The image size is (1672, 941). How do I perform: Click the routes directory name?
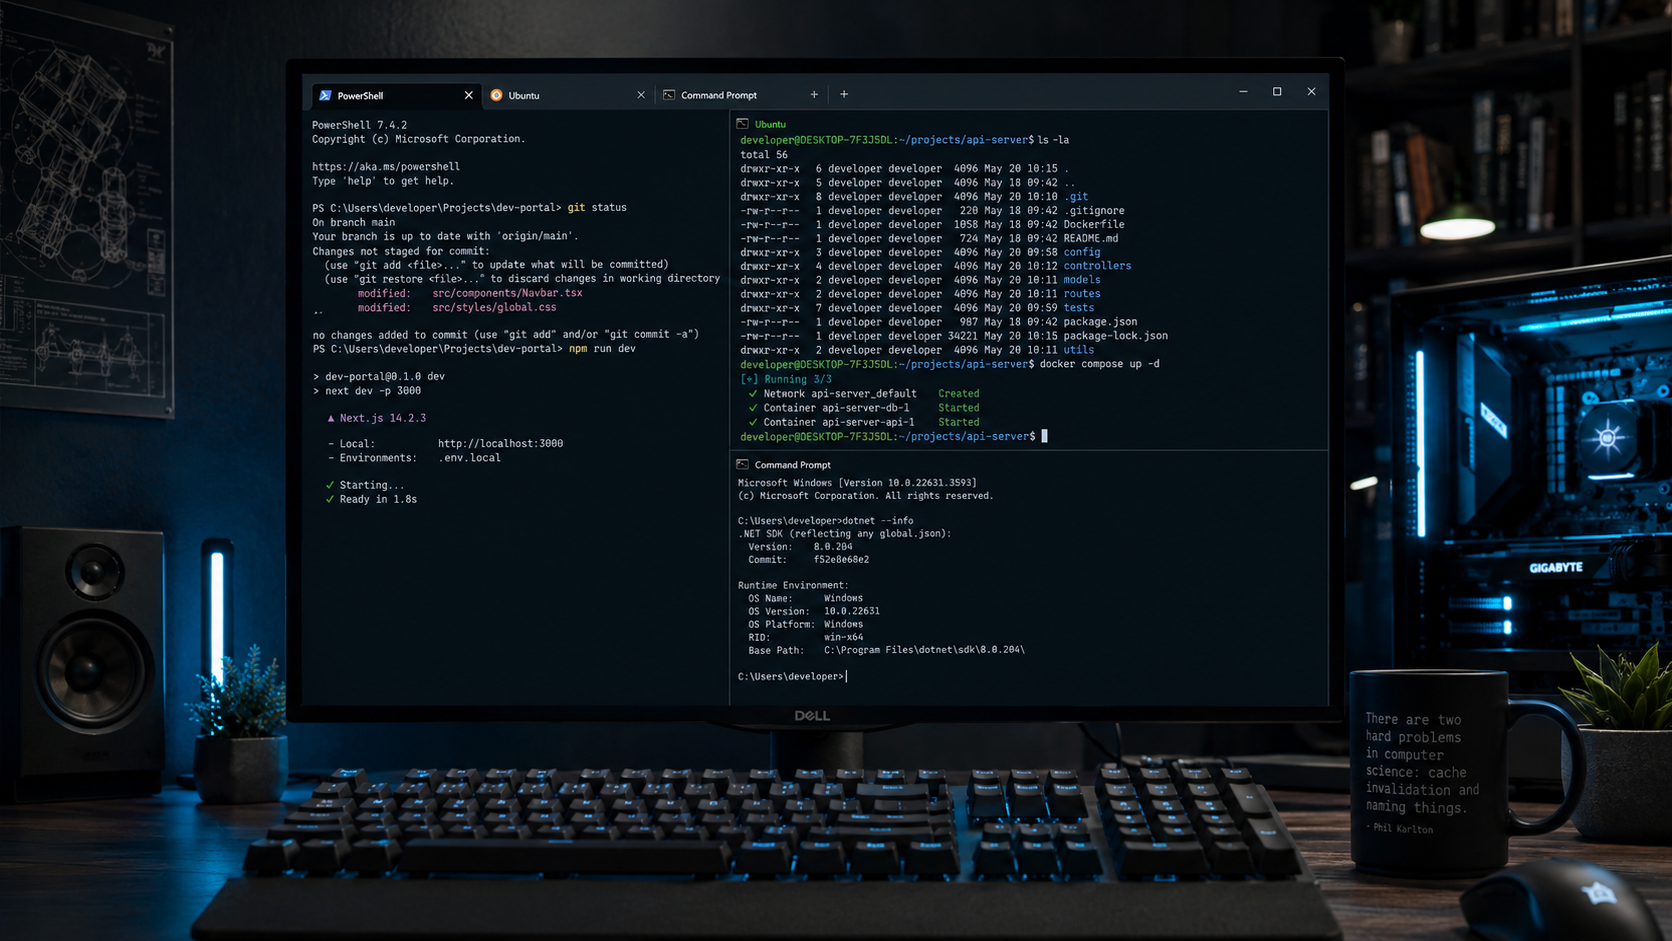1082,294
